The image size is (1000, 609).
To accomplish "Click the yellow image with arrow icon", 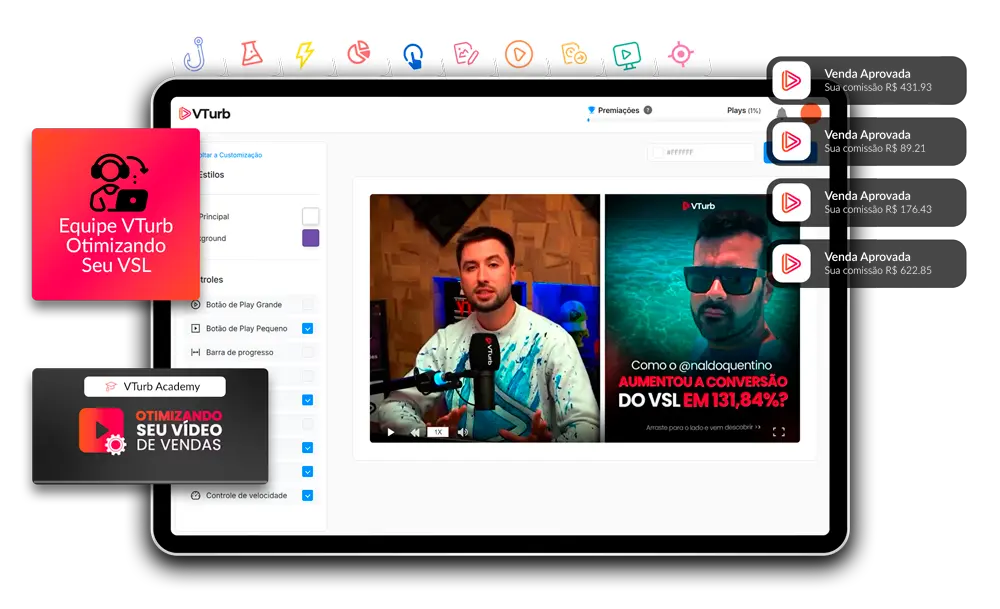I will (573, 54).
